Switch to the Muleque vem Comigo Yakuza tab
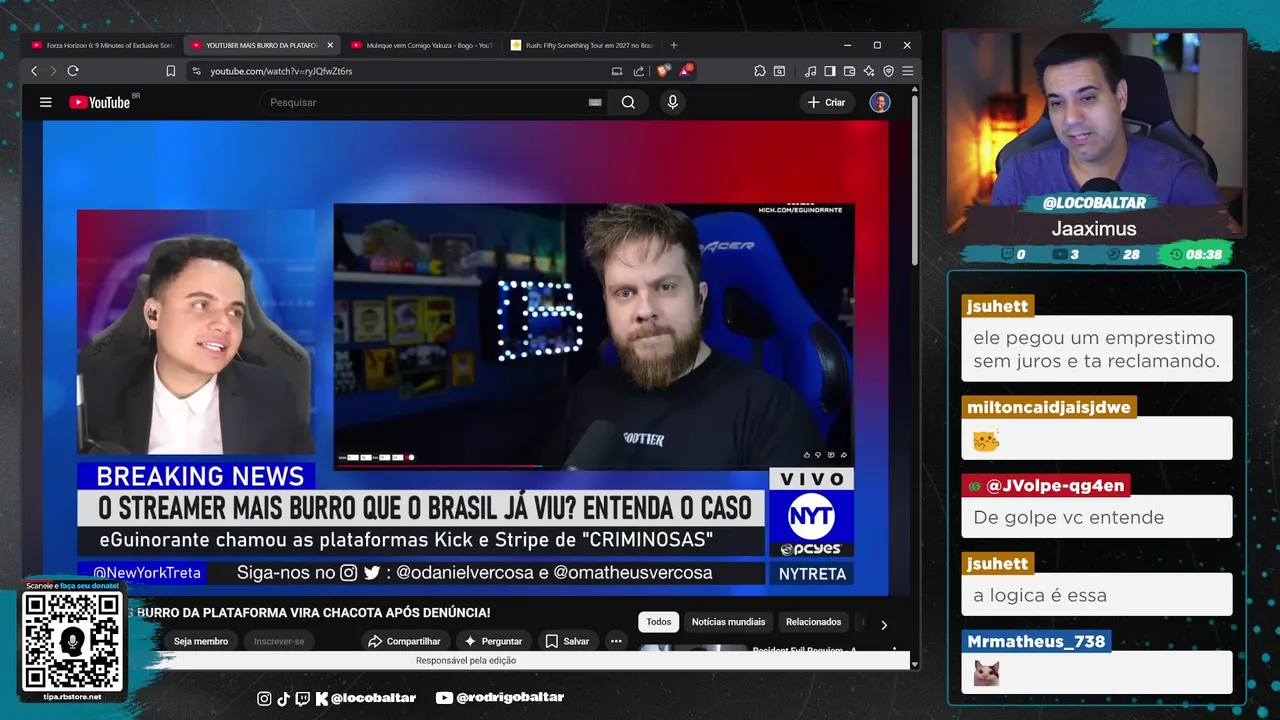 tap(422, 45)
